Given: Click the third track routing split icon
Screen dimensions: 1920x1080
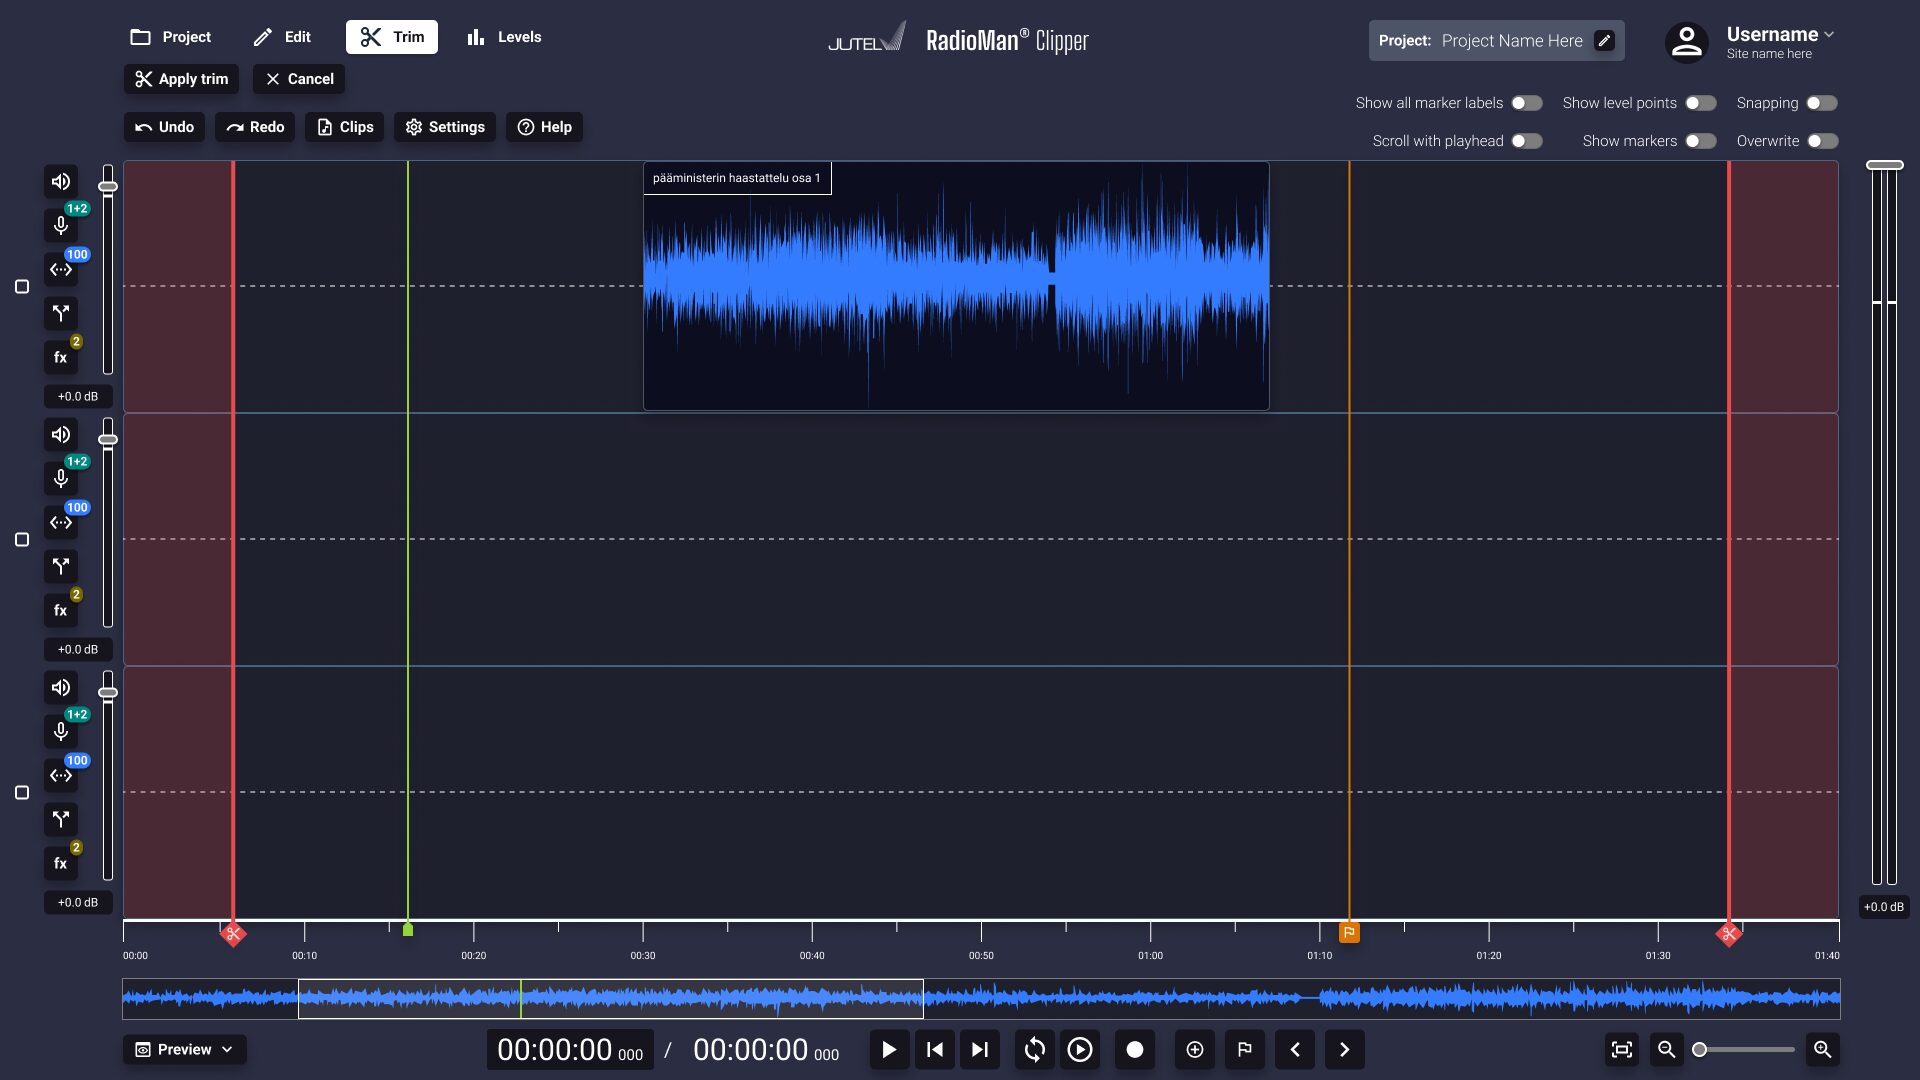Looking at the screenshot, I should (x=61, y=820).
